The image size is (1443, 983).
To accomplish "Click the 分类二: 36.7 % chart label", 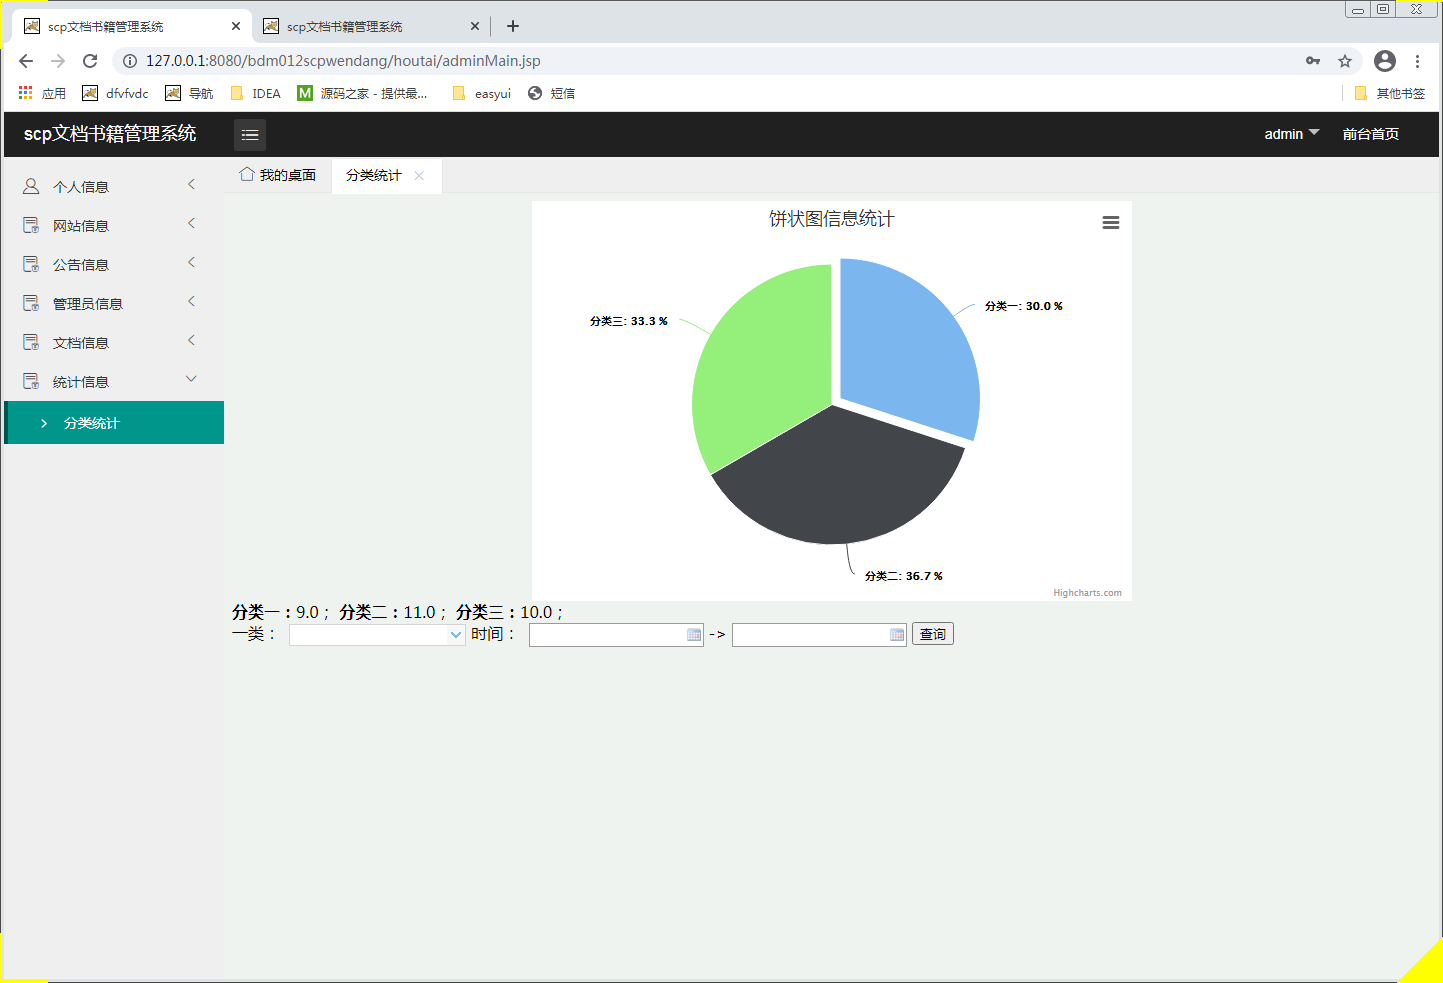I will tap(904, 576).
